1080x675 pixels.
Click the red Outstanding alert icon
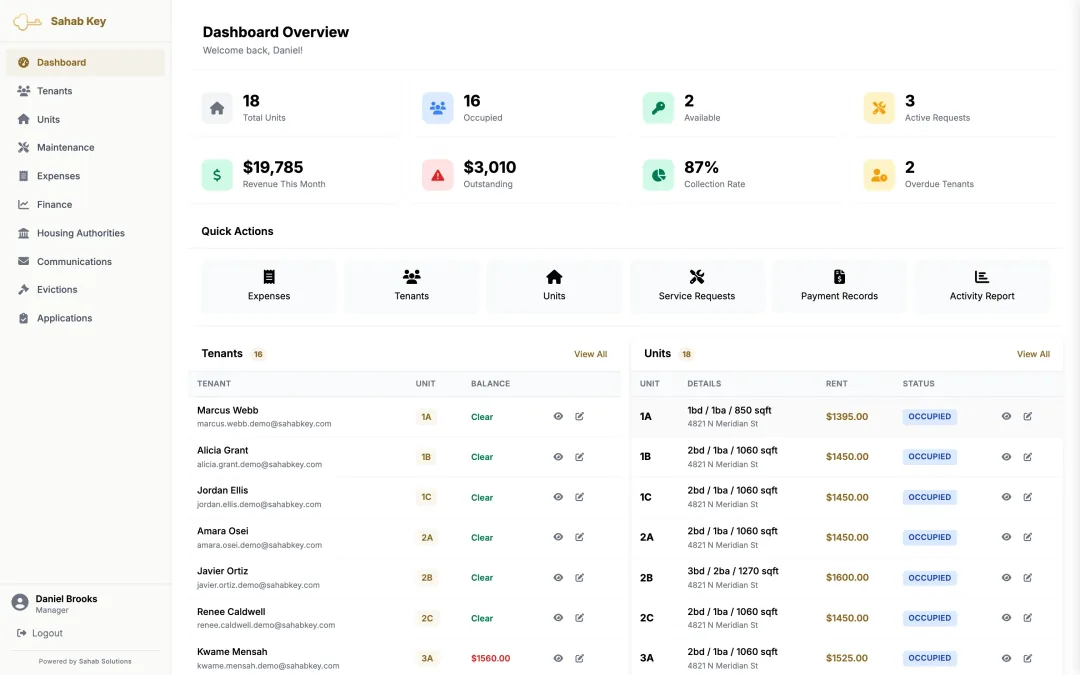[437, 175]
